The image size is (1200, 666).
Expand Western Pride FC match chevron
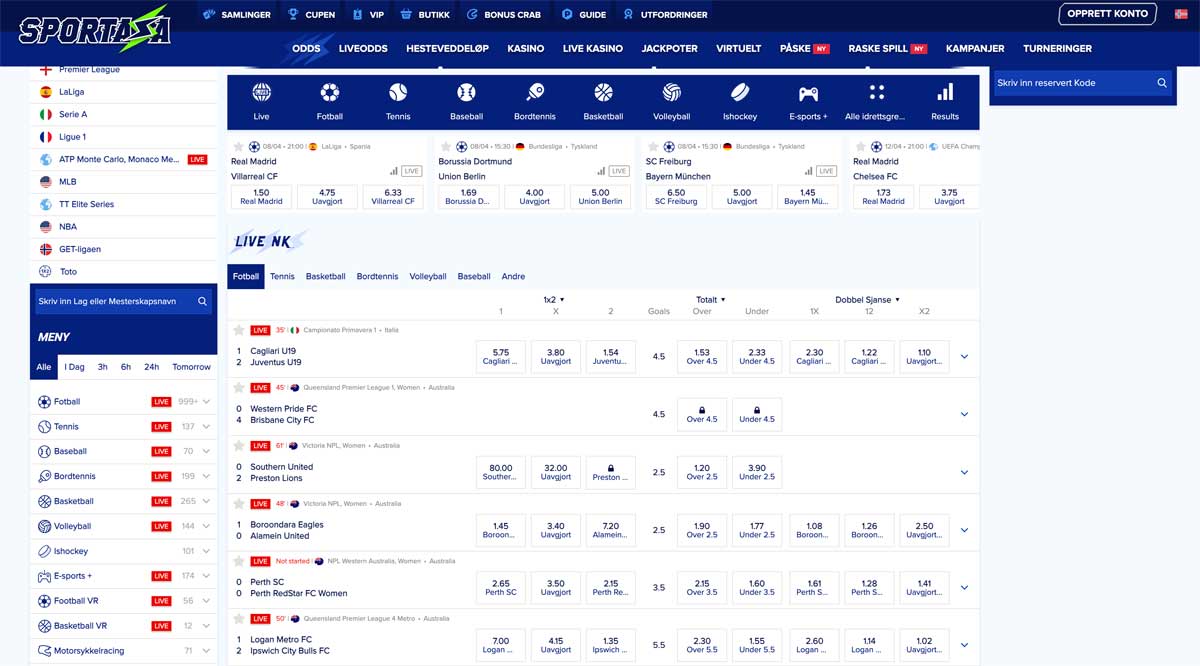click(964, 415)
